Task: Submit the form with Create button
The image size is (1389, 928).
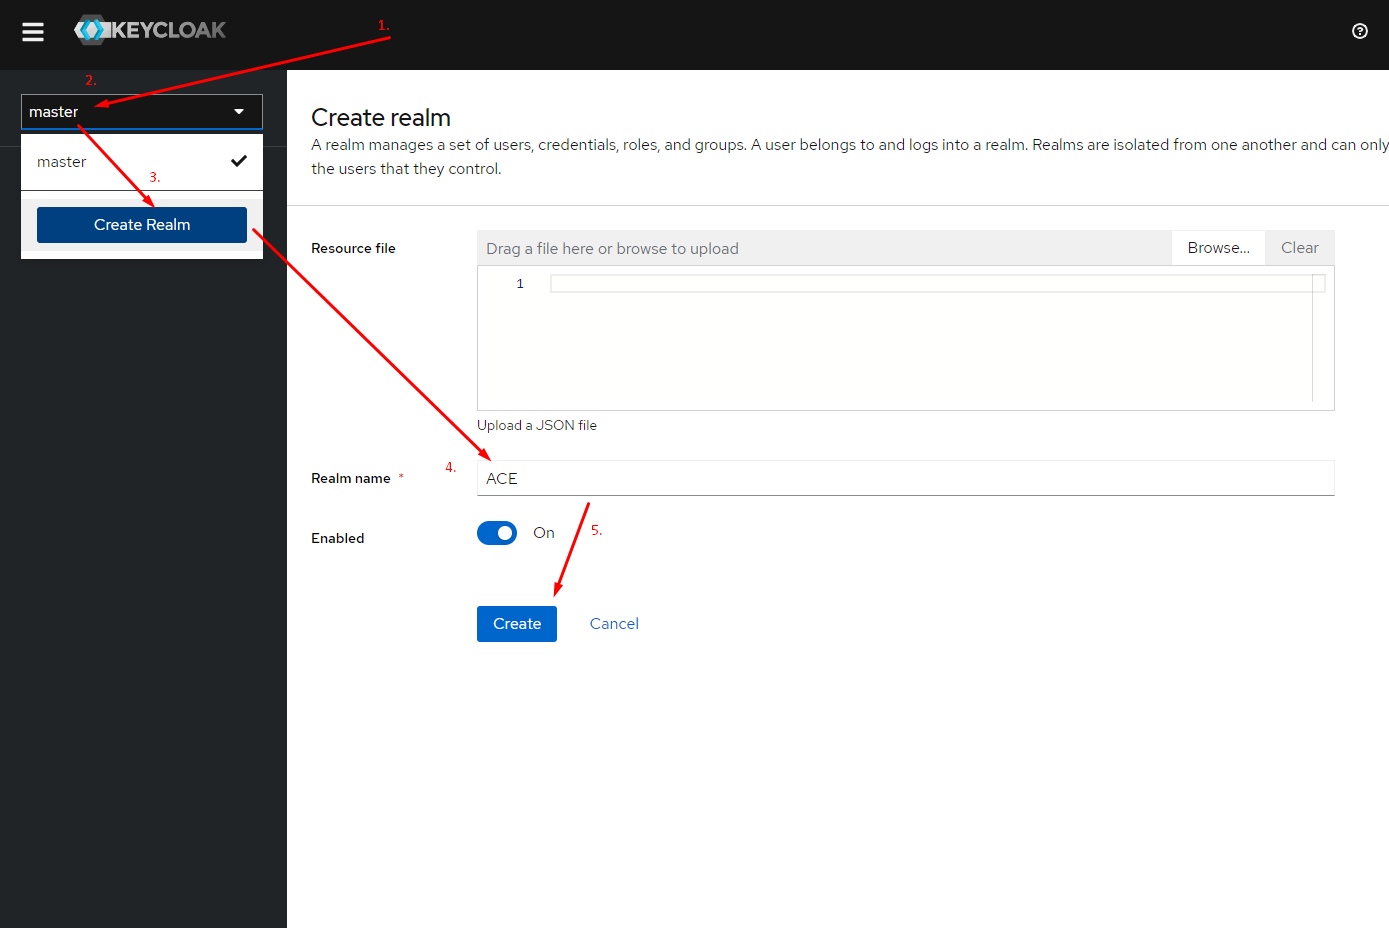Action: [x=516, y=624]
